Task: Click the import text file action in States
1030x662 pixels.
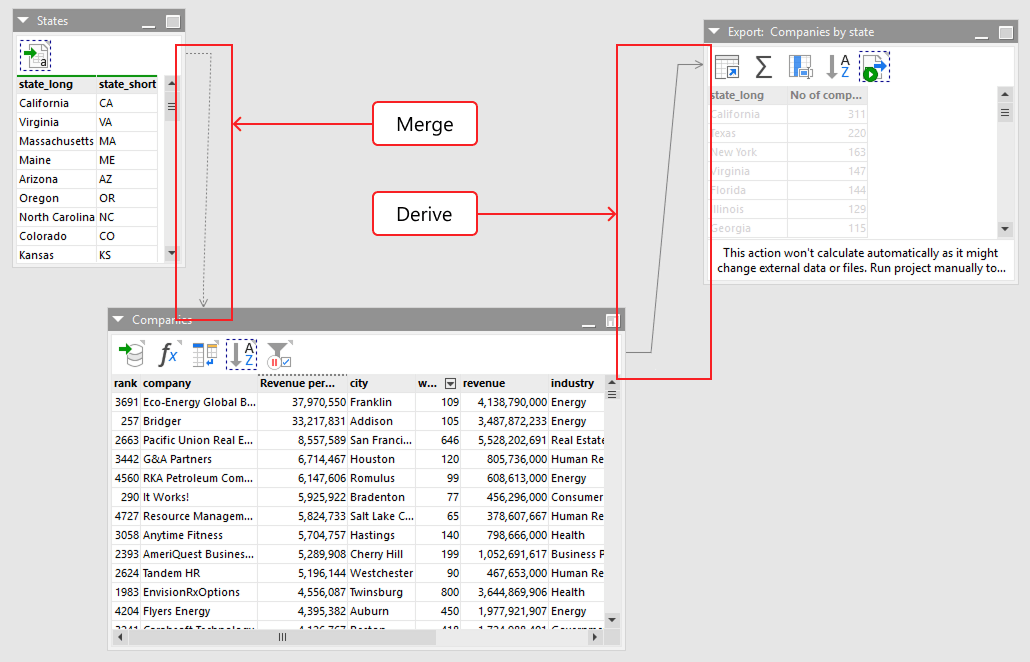Action: tap(35, 56)
